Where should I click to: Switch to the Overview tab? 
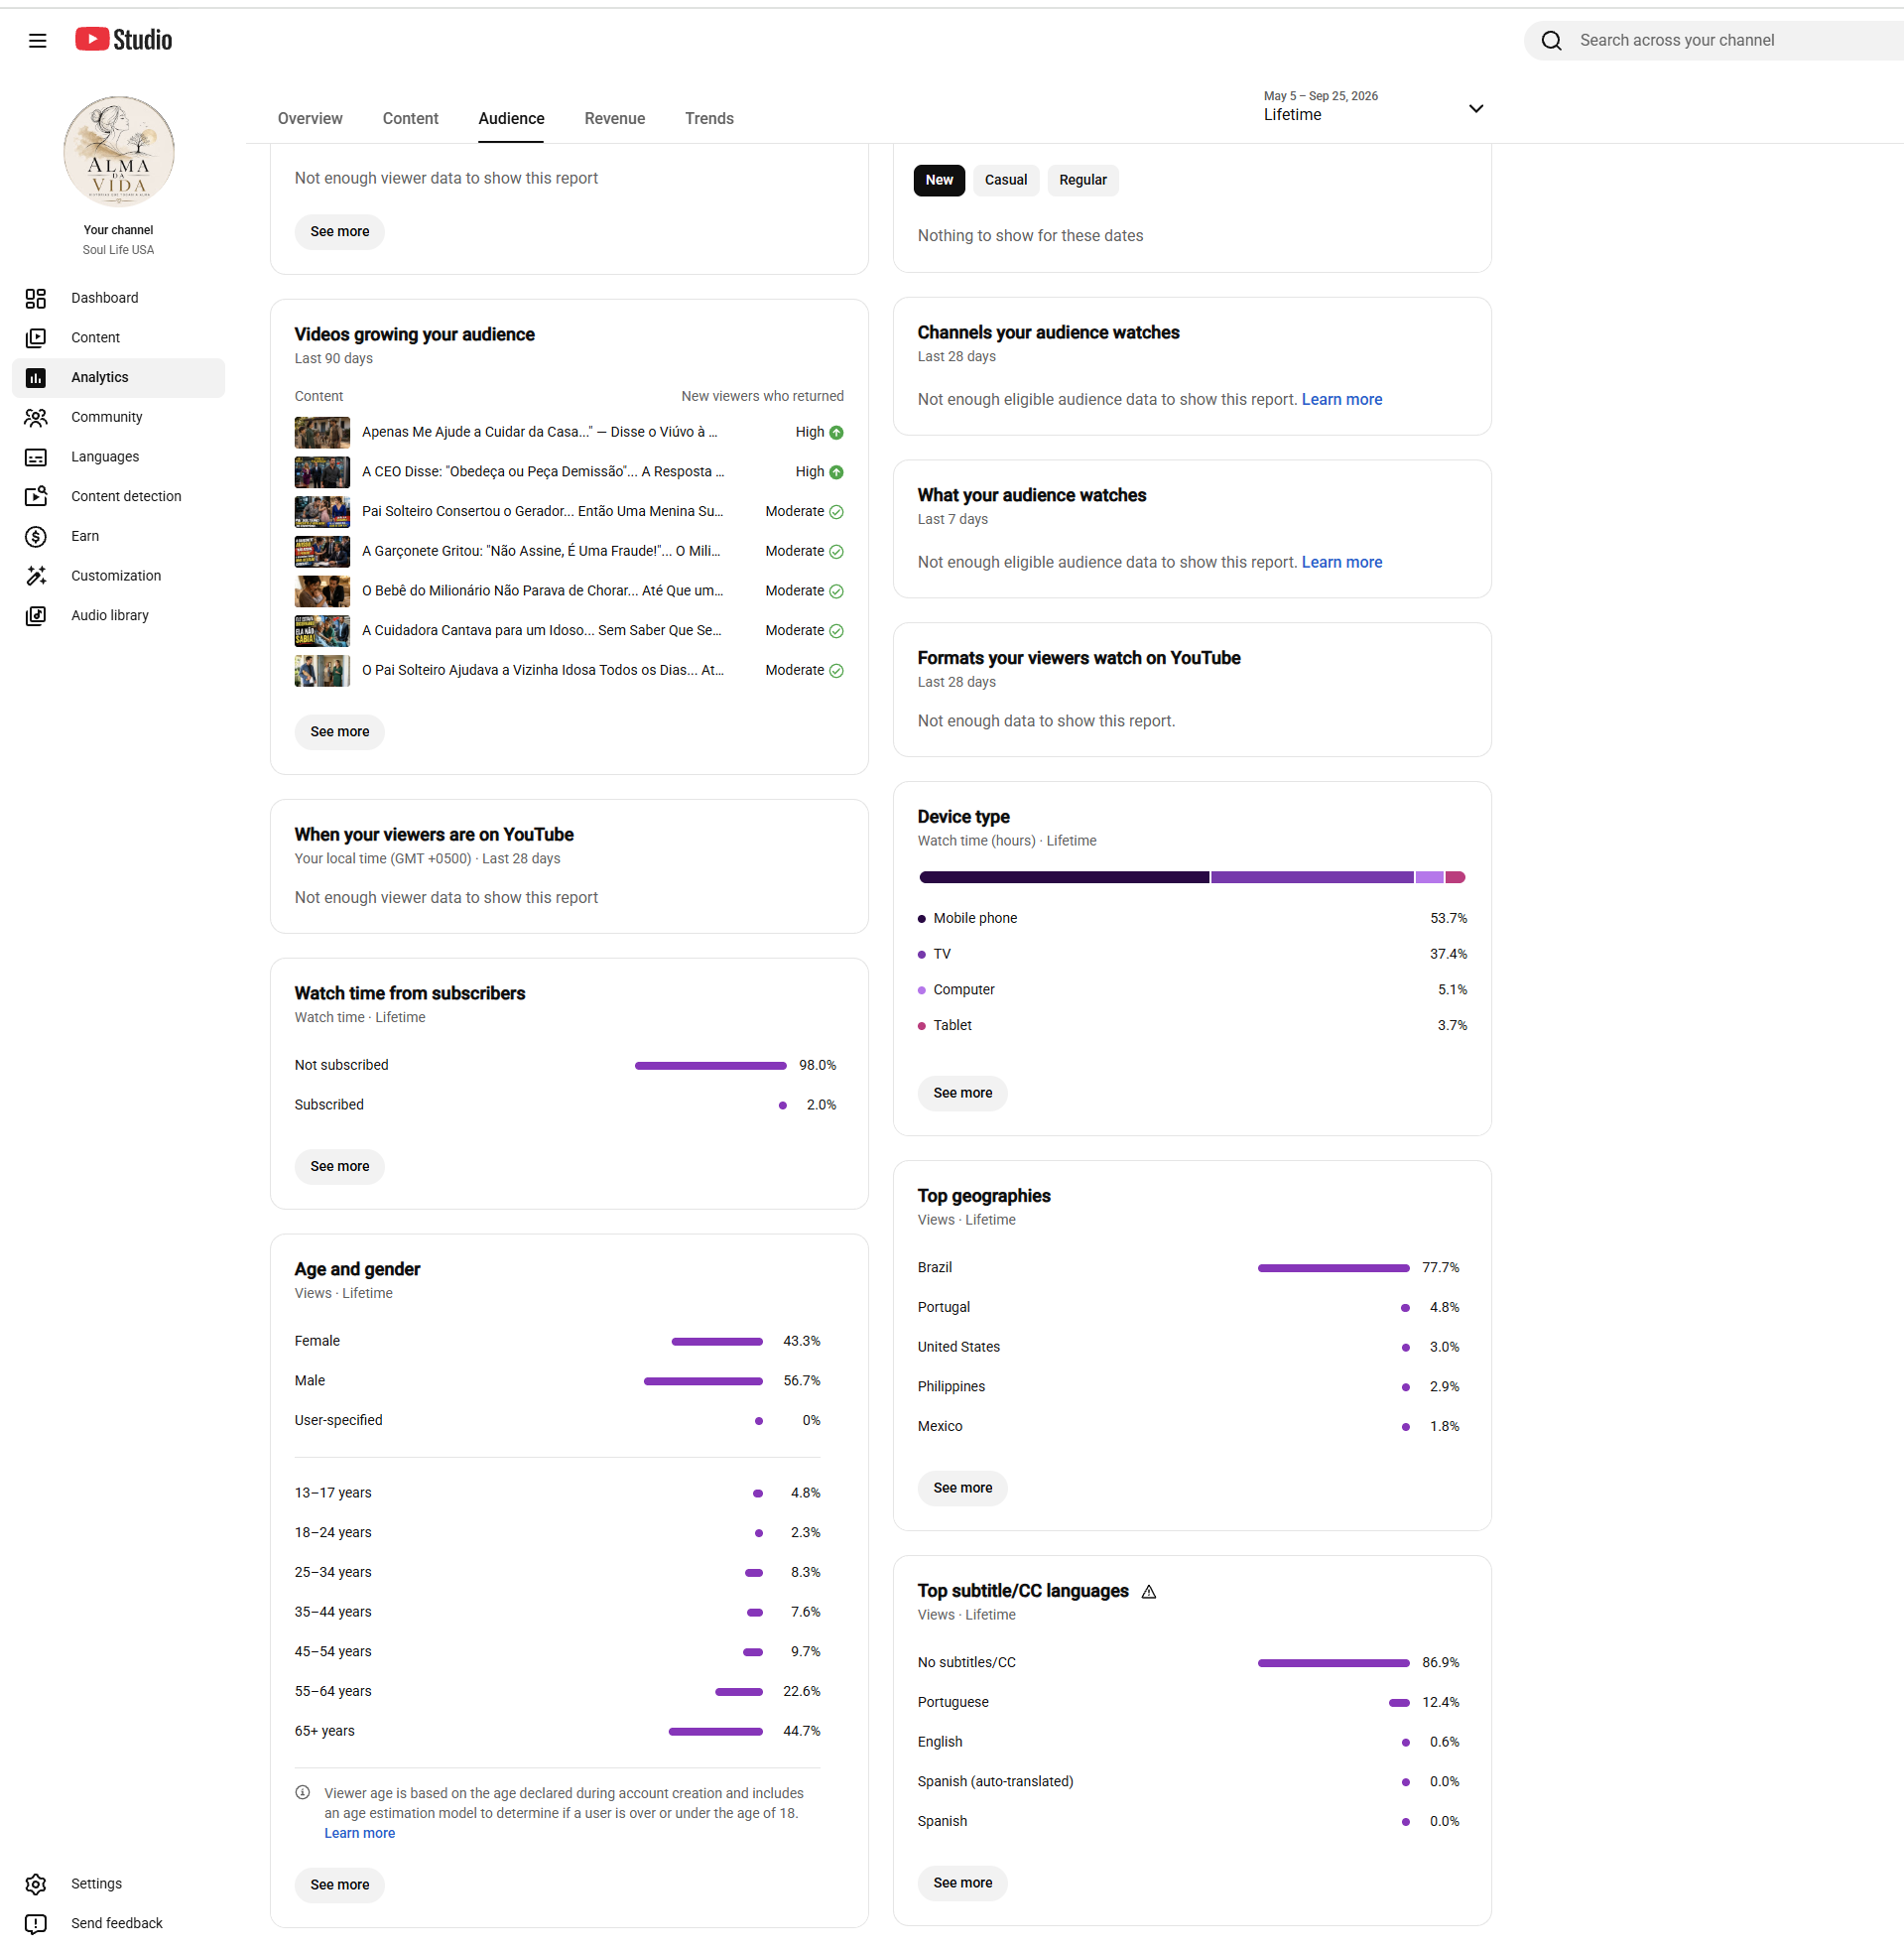(310, 119)
